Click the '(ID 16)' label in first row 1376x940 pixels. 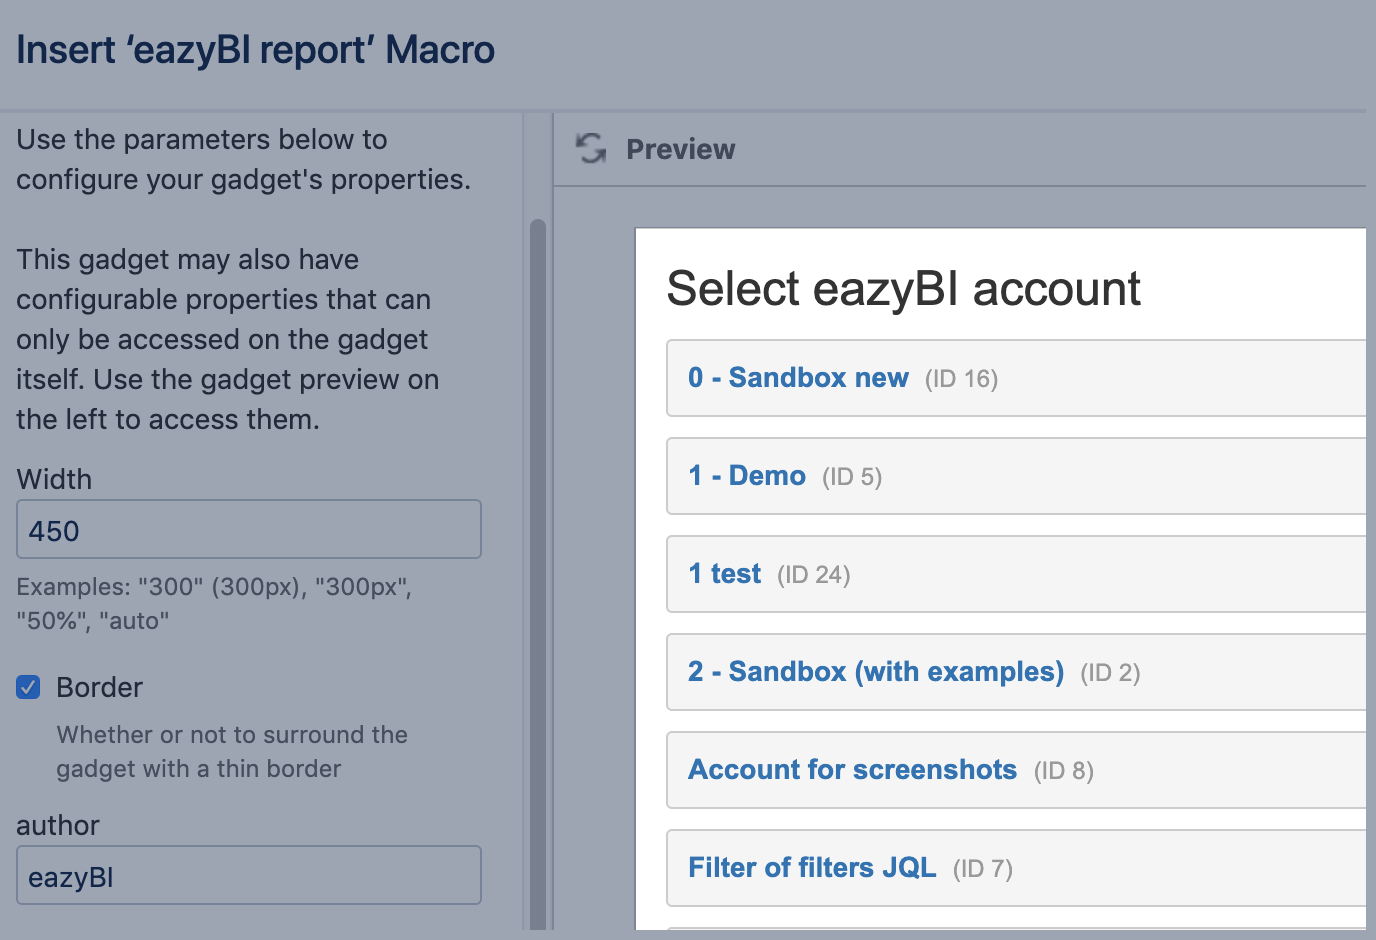(x=961, y=379)
